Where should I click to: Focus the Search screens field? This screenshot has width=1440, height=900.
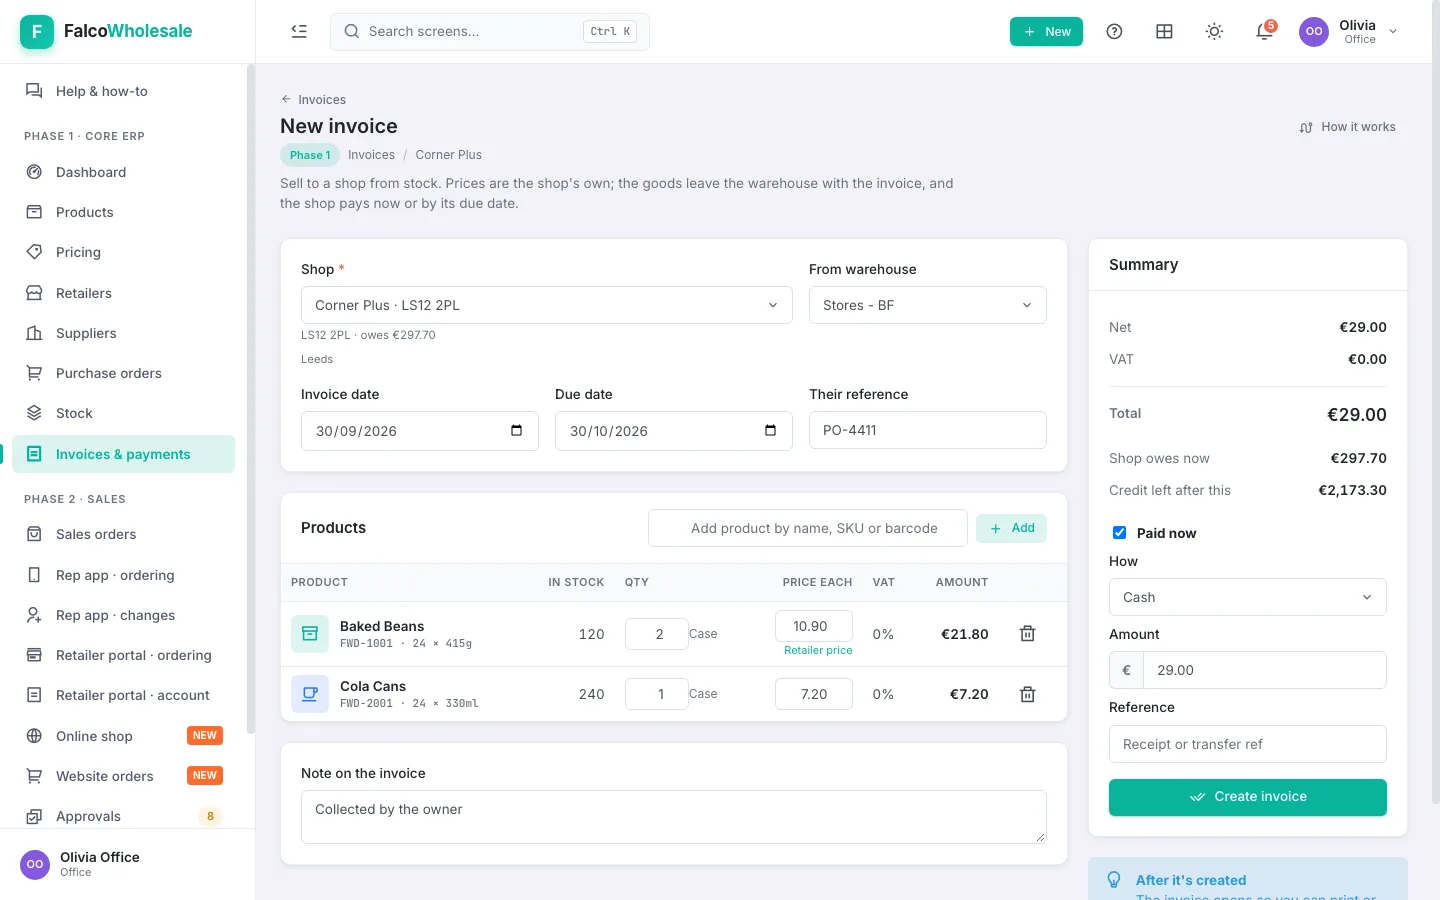(x=490, y=32)
